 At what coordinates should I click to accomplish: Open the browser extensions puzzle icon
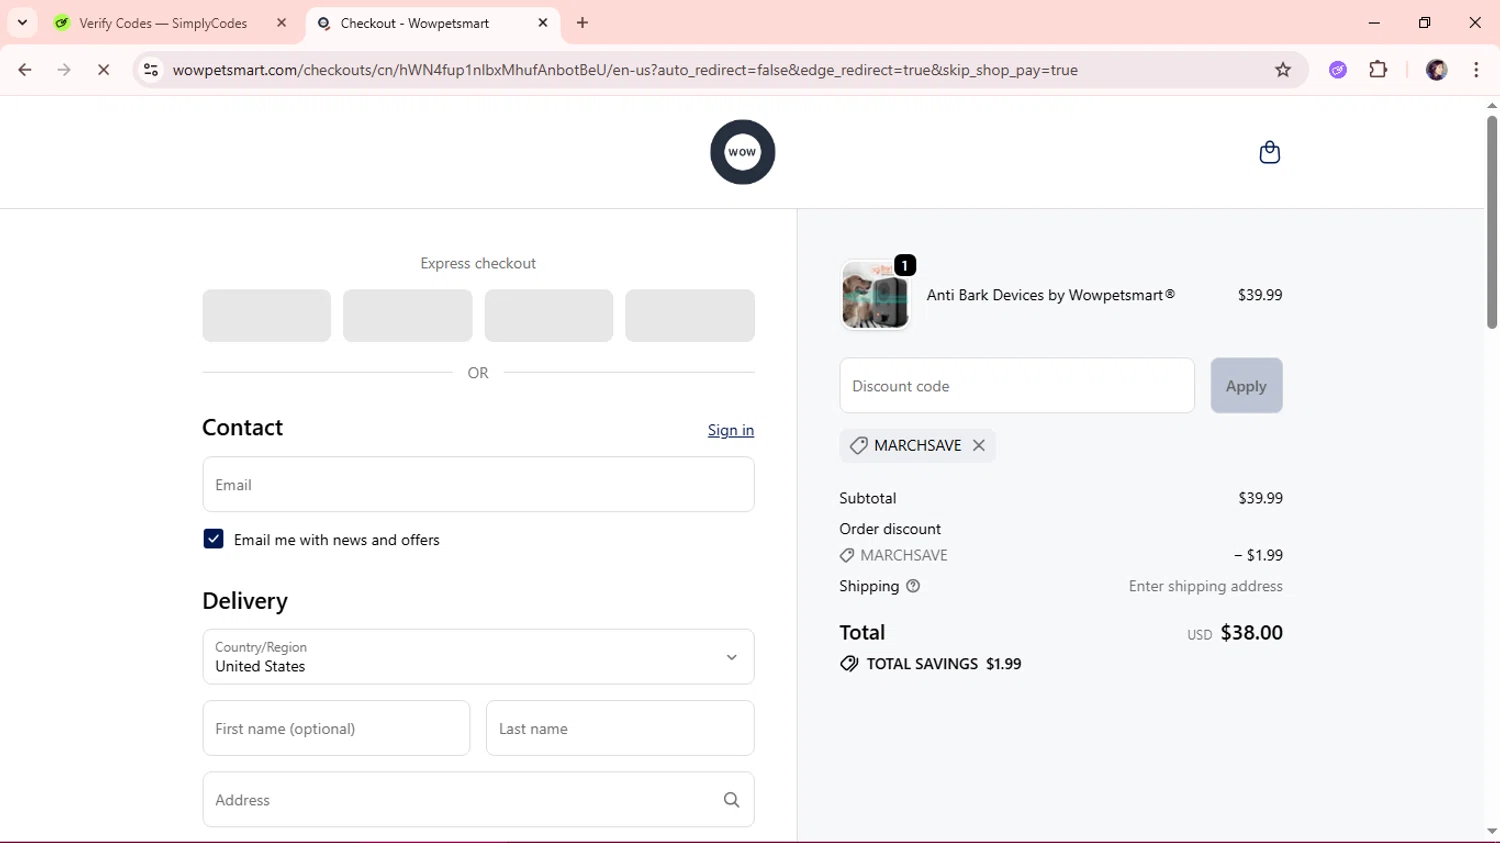coord(1378,70)
